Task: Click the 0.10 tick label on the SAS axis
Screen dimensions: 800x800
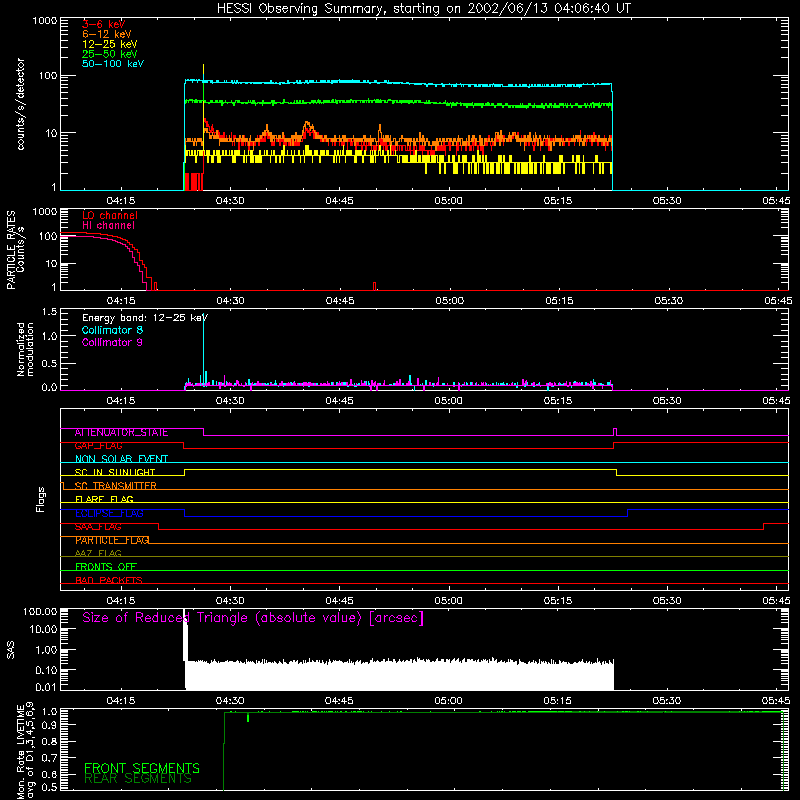Action: coord(46,670)
